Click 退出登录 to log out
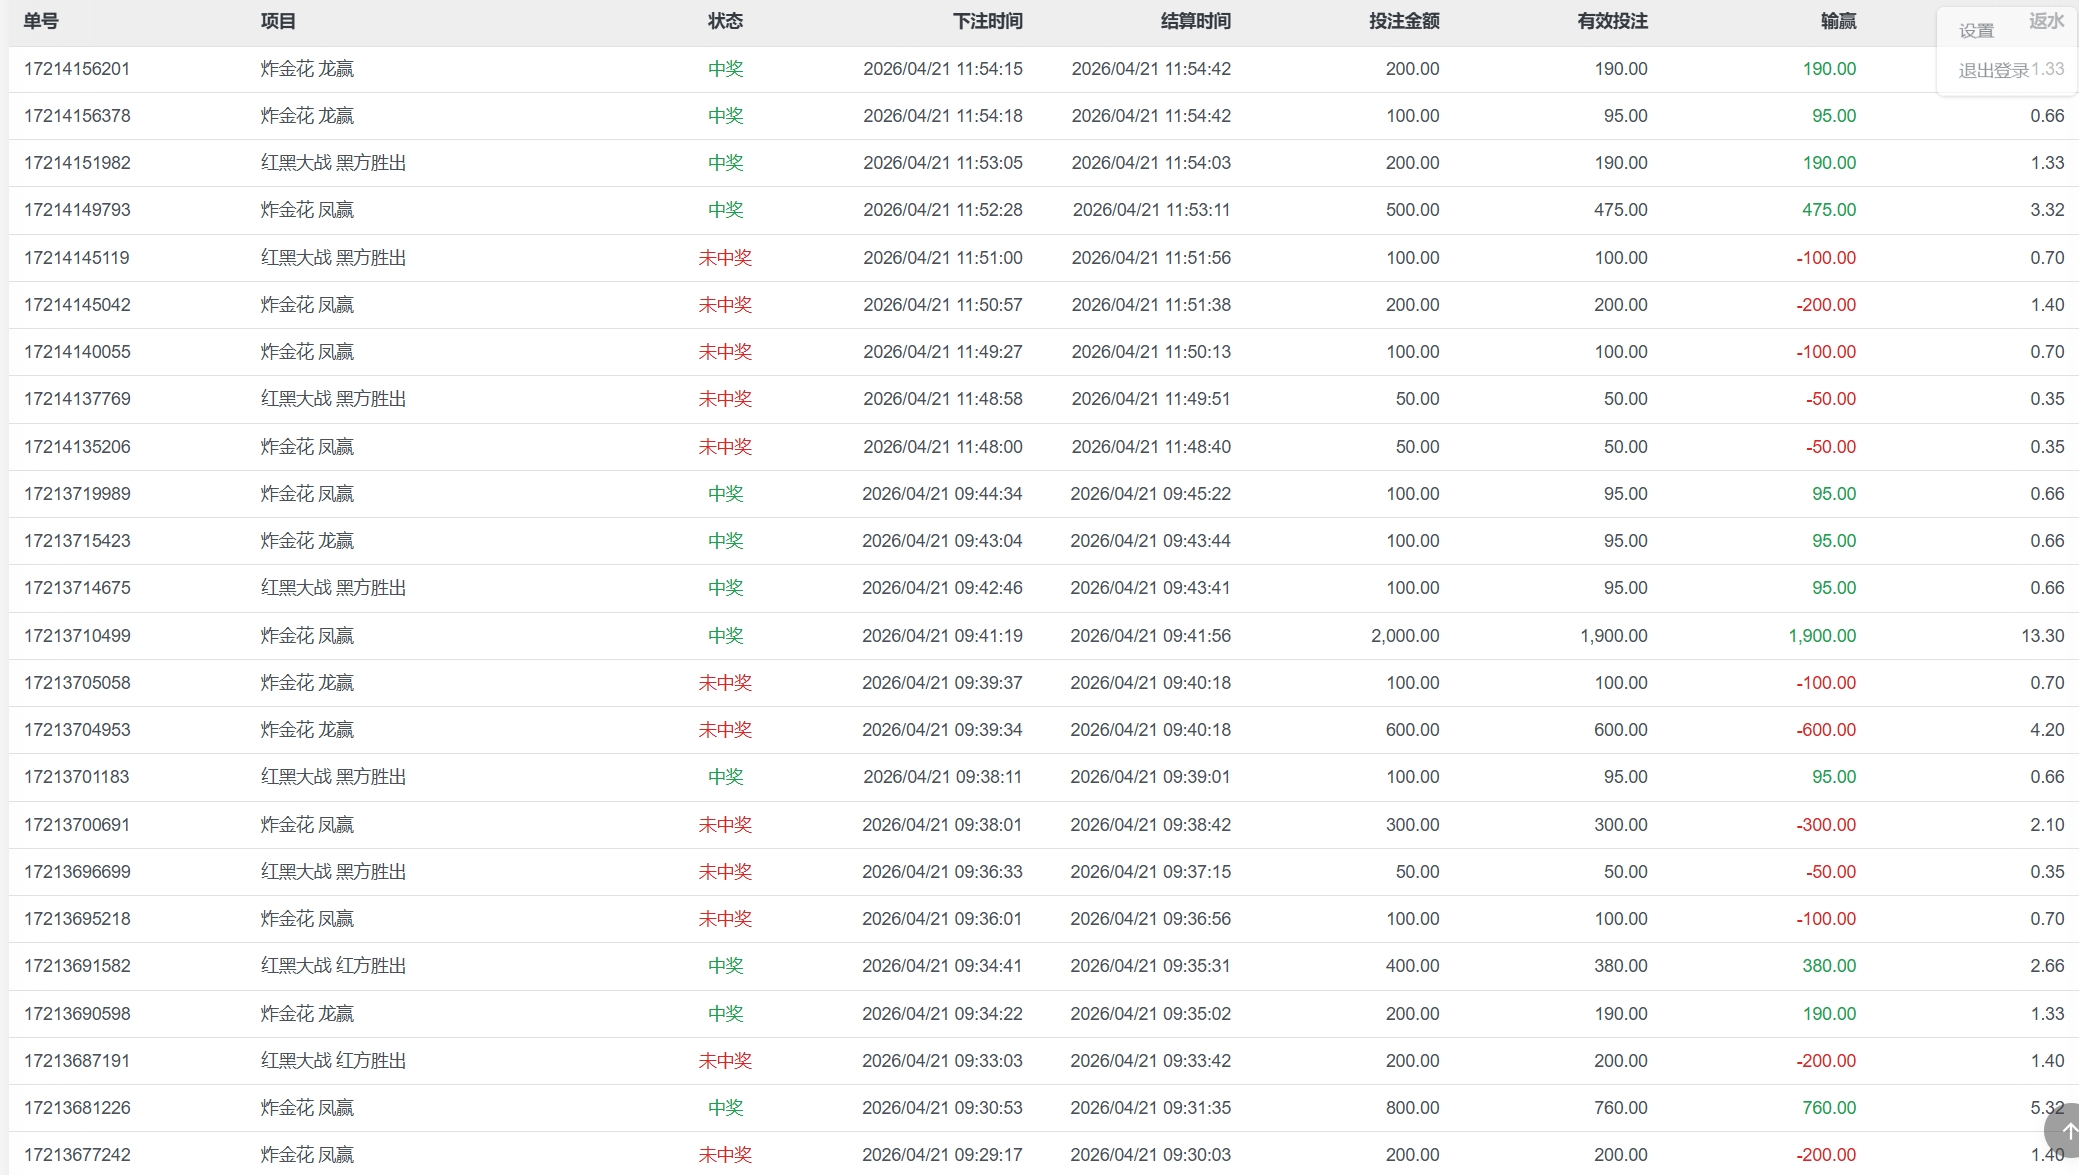This screenshot has height=1175, width=2079. 1993,70
